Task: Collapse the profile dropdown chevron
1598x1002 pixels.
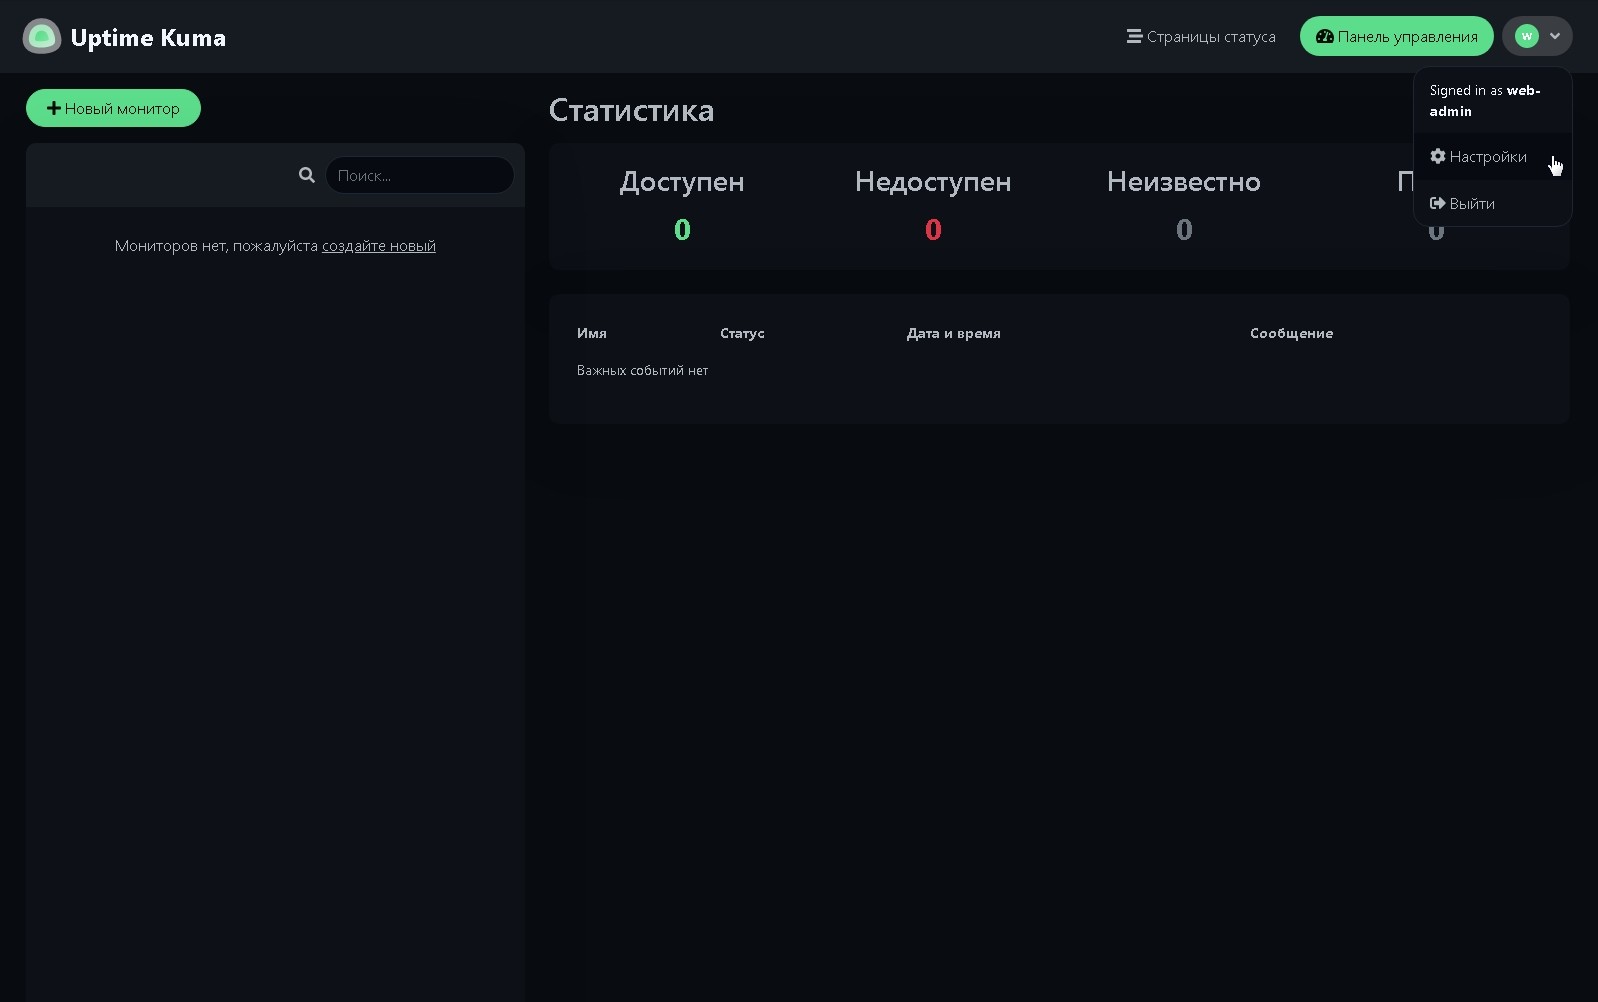Action: click(1555, 36)
